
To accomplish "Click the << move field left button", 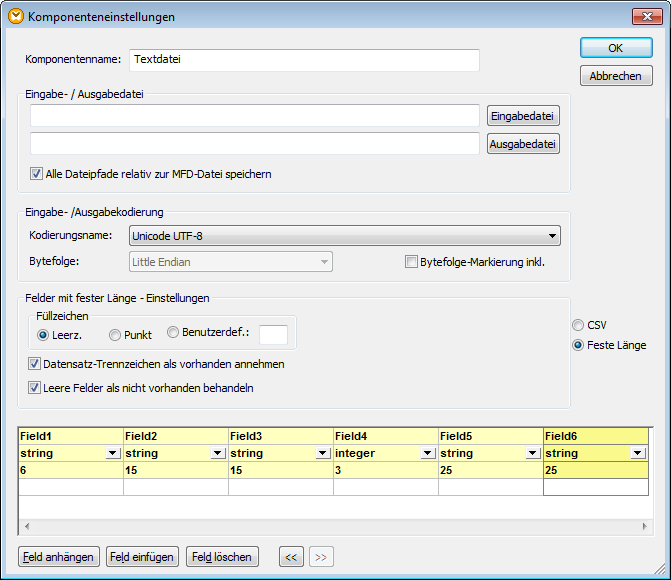I will 290,557.
